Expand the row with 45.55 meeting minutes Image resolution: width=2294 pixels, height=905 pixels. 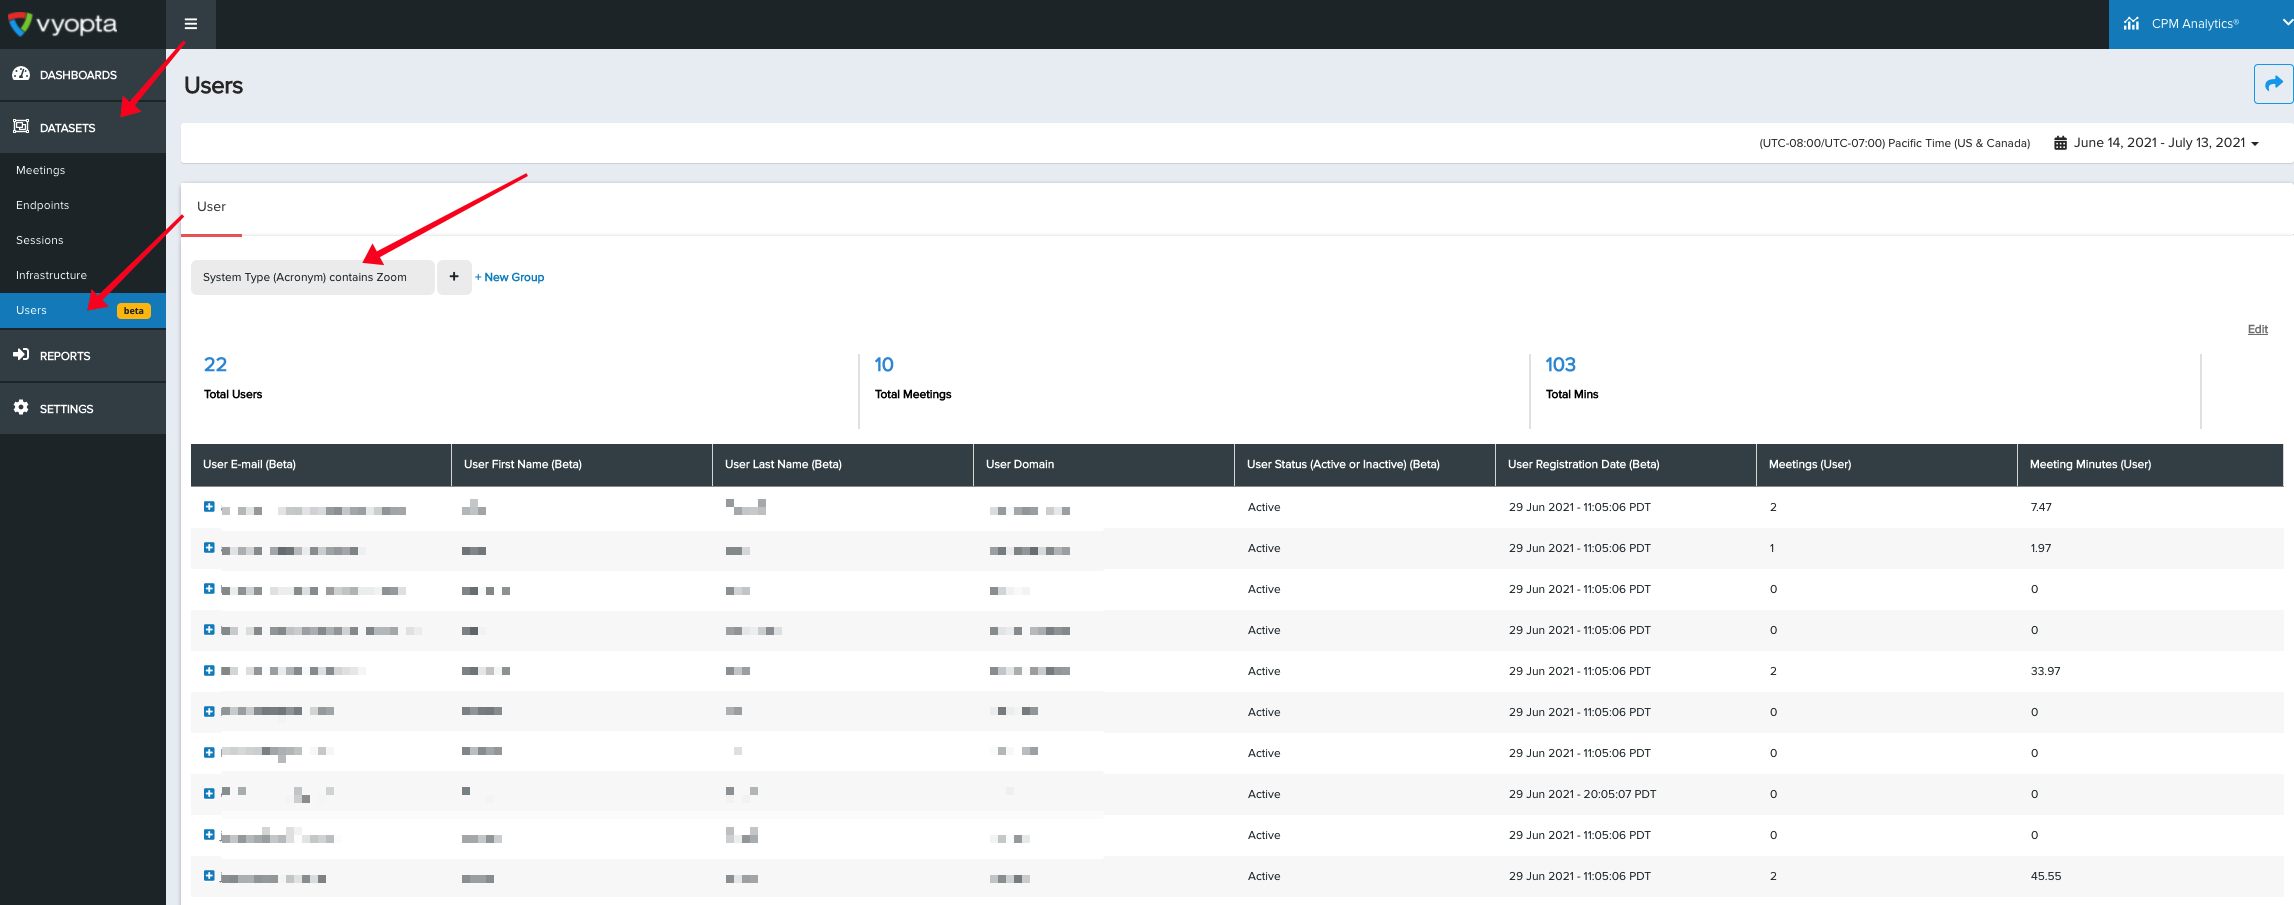coord(209,876)
